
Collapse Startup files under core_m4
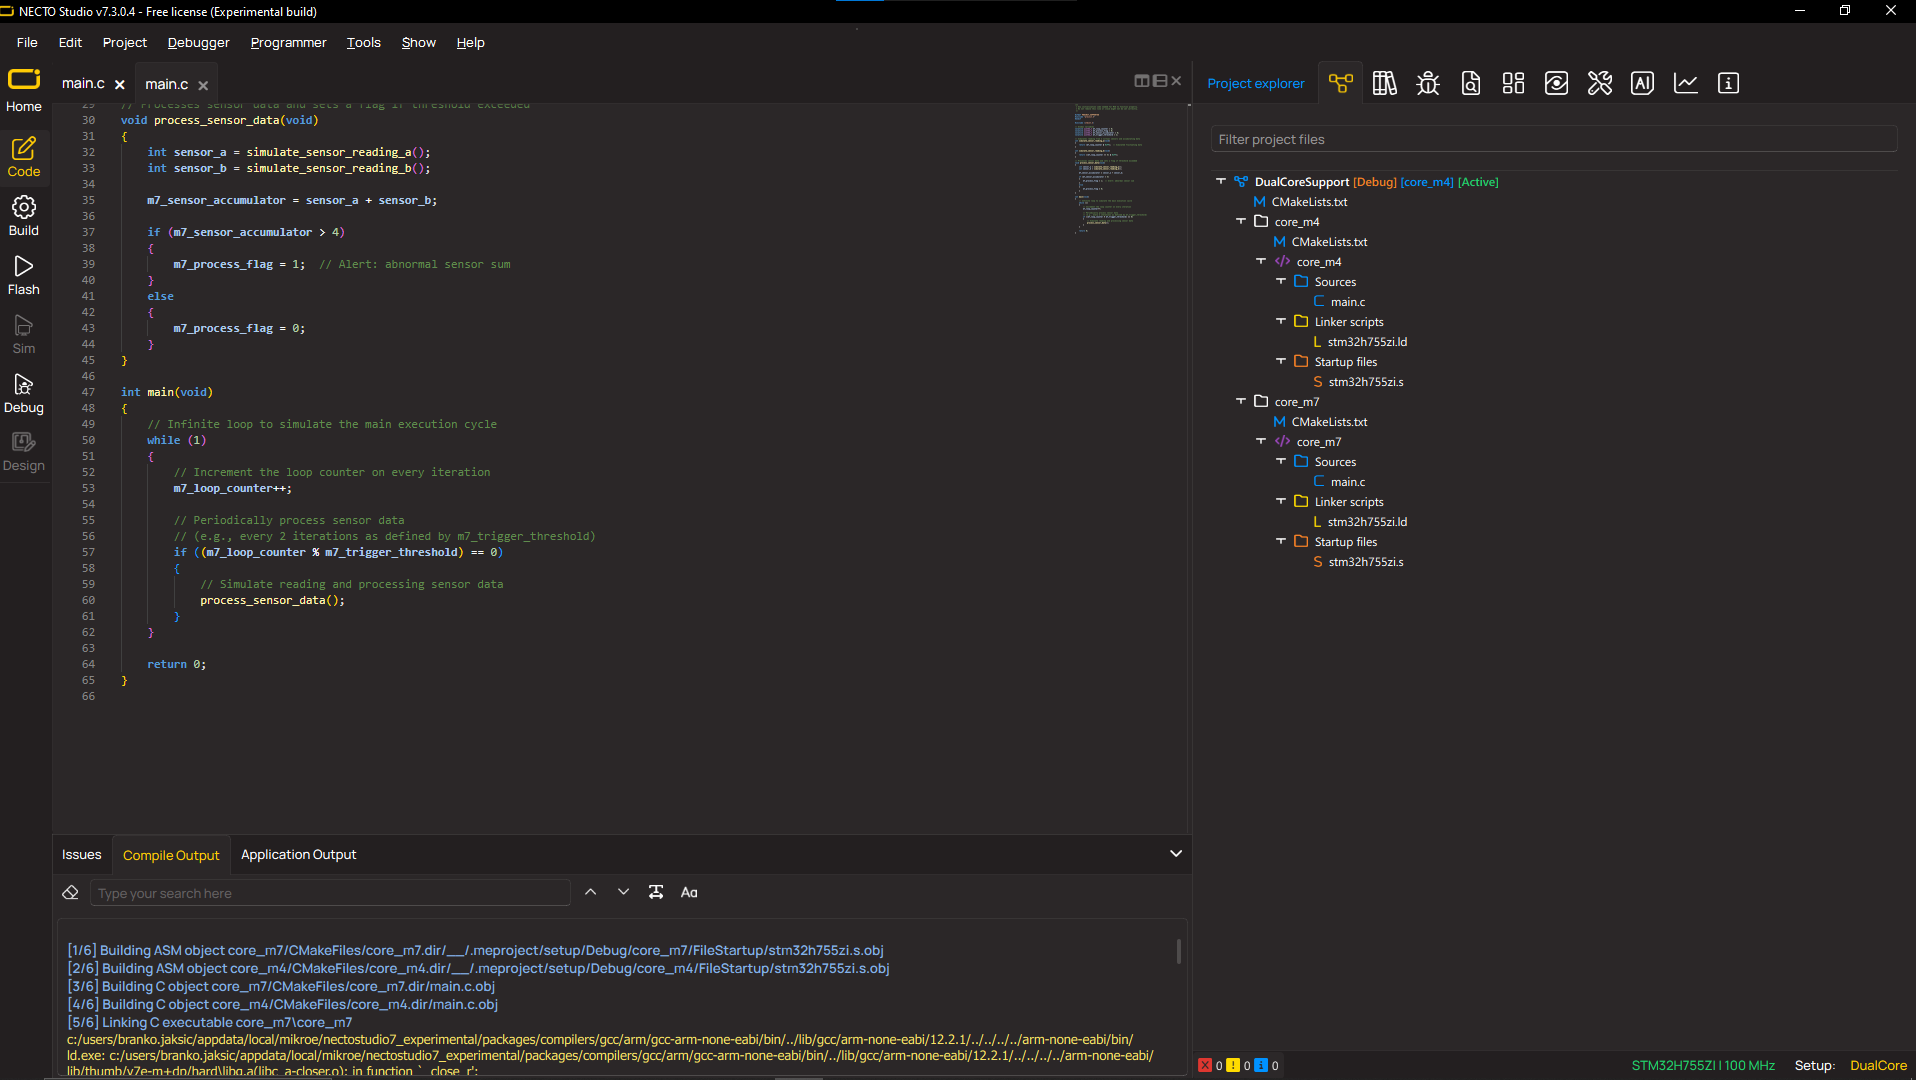[1281, 361]
